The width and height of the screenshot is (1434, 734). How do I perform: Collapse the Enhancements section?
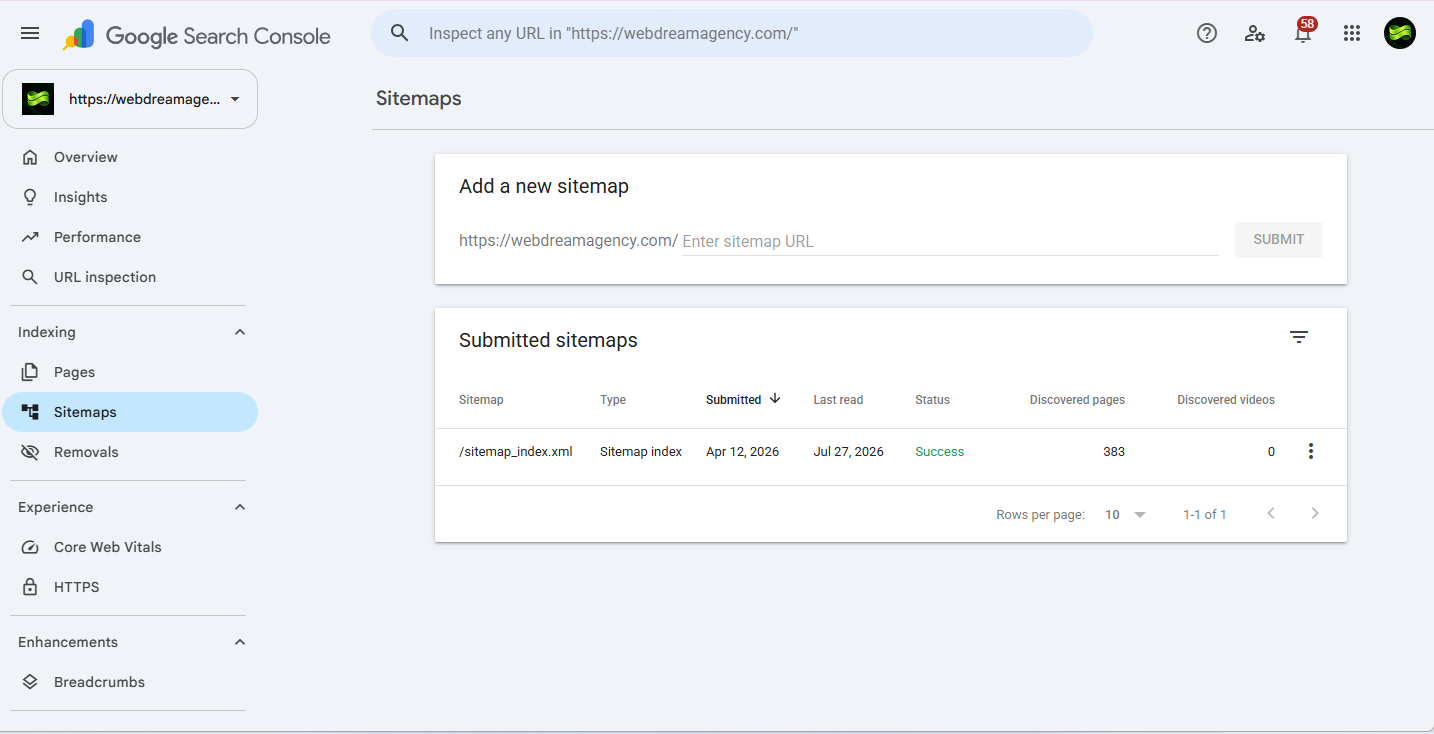coord(240,642)
